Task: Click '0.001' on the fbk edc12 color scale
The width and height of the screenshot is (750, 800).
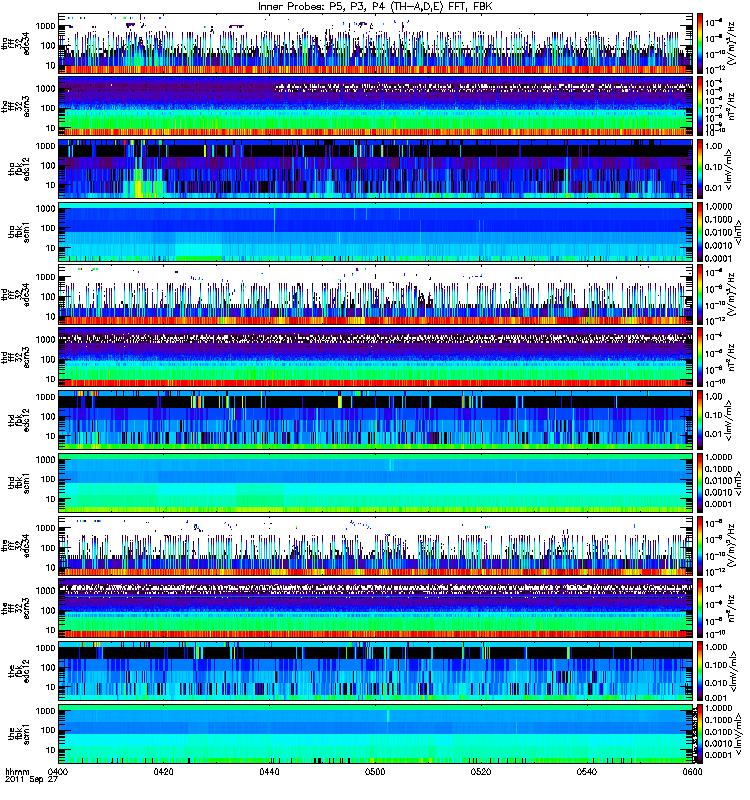Action: click(x=716, y=698)
